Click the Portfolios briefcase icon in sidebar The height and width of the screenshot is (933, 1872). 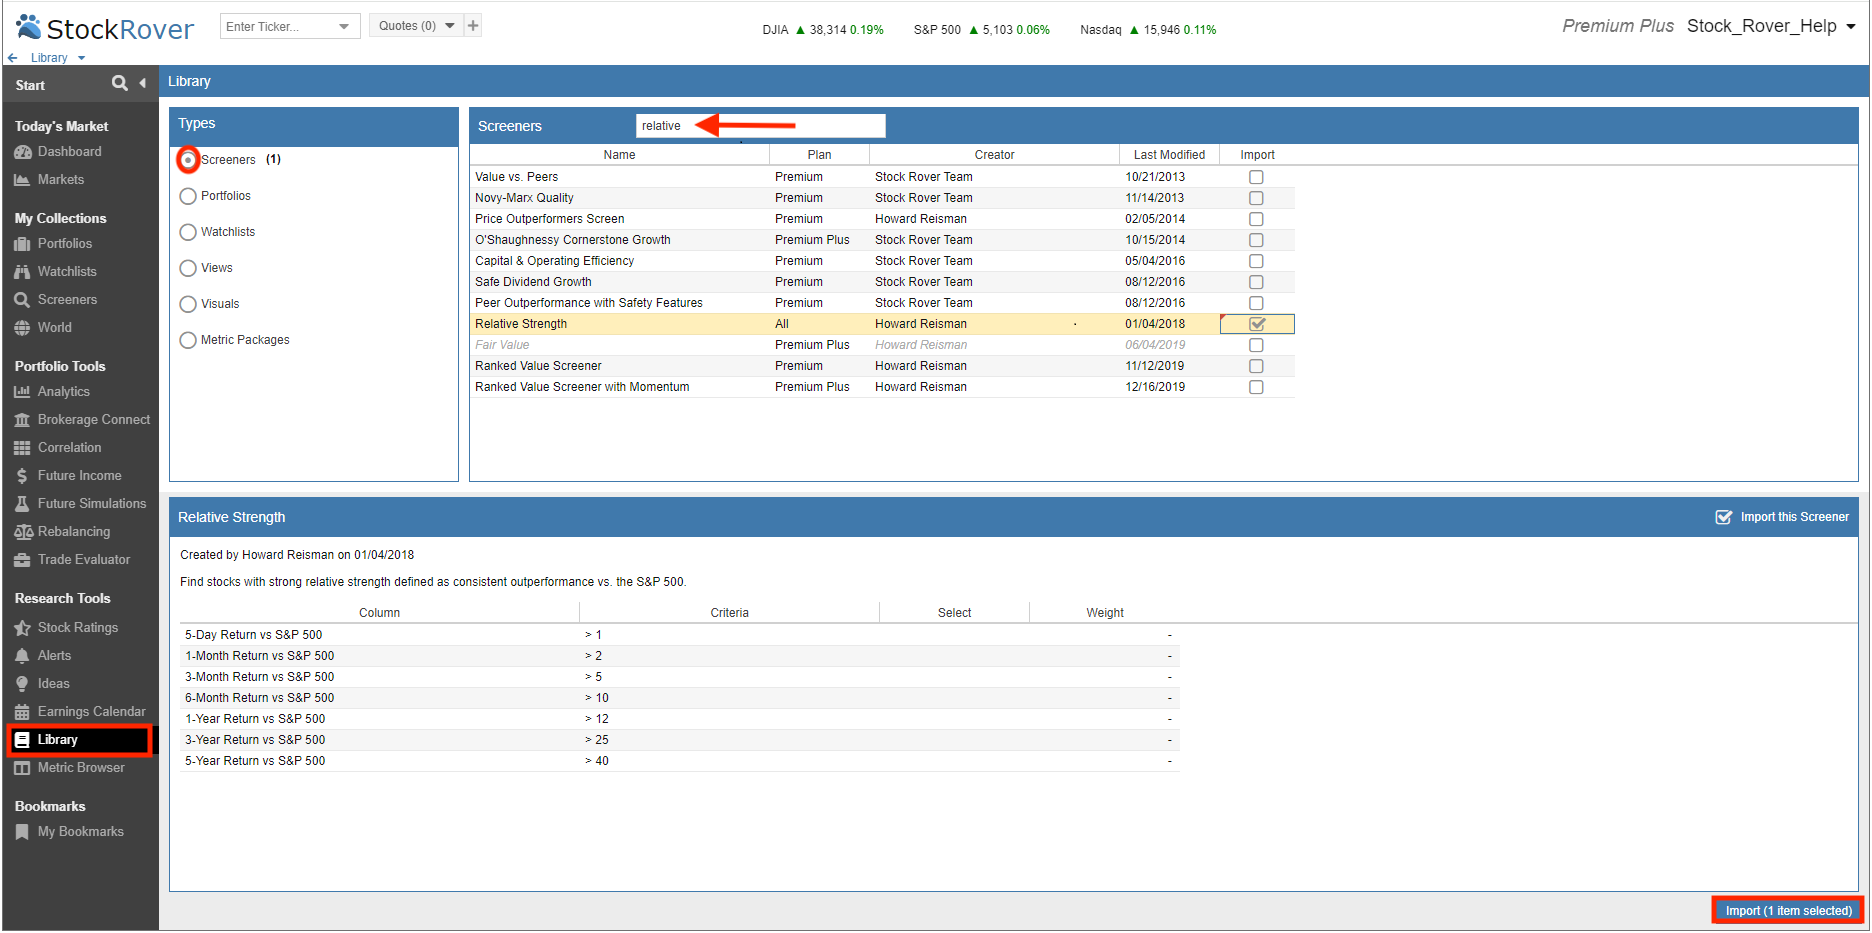tap(23, 244)
